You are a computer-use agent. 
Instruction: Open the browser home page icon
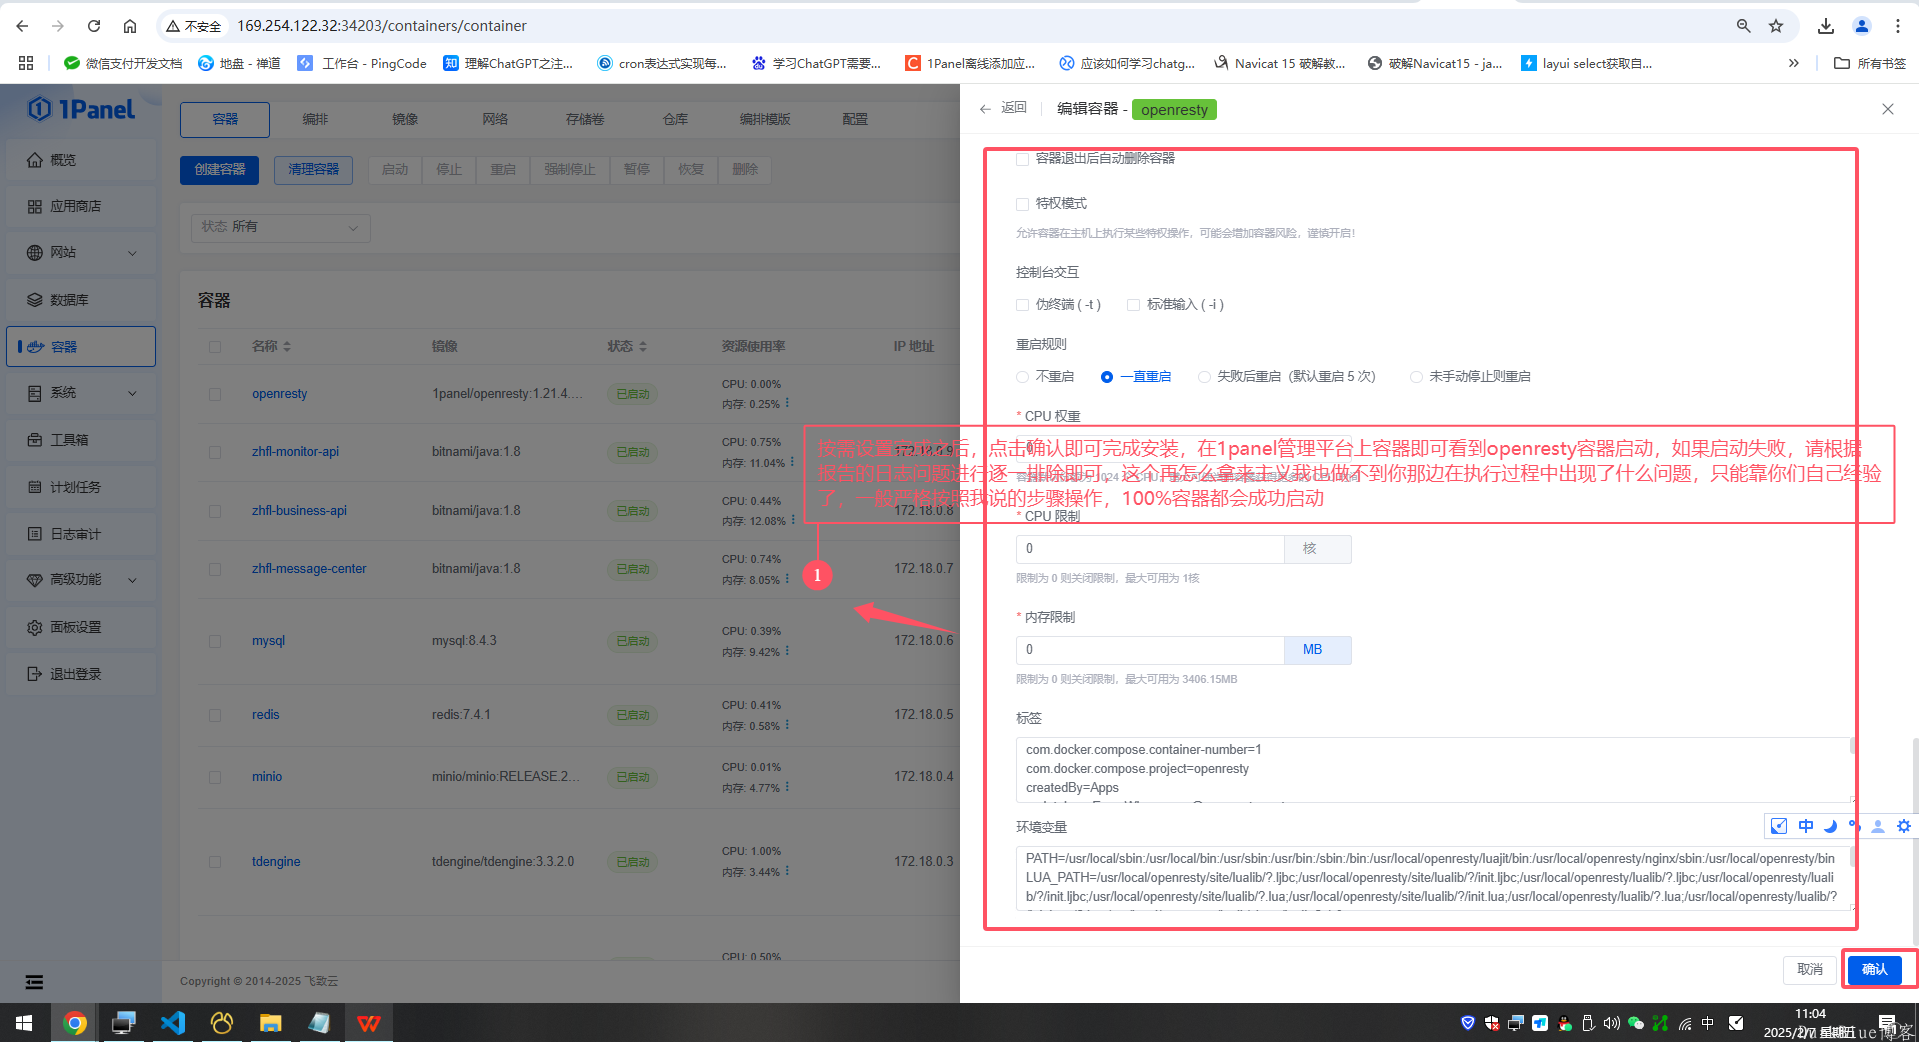pos(130,26)
